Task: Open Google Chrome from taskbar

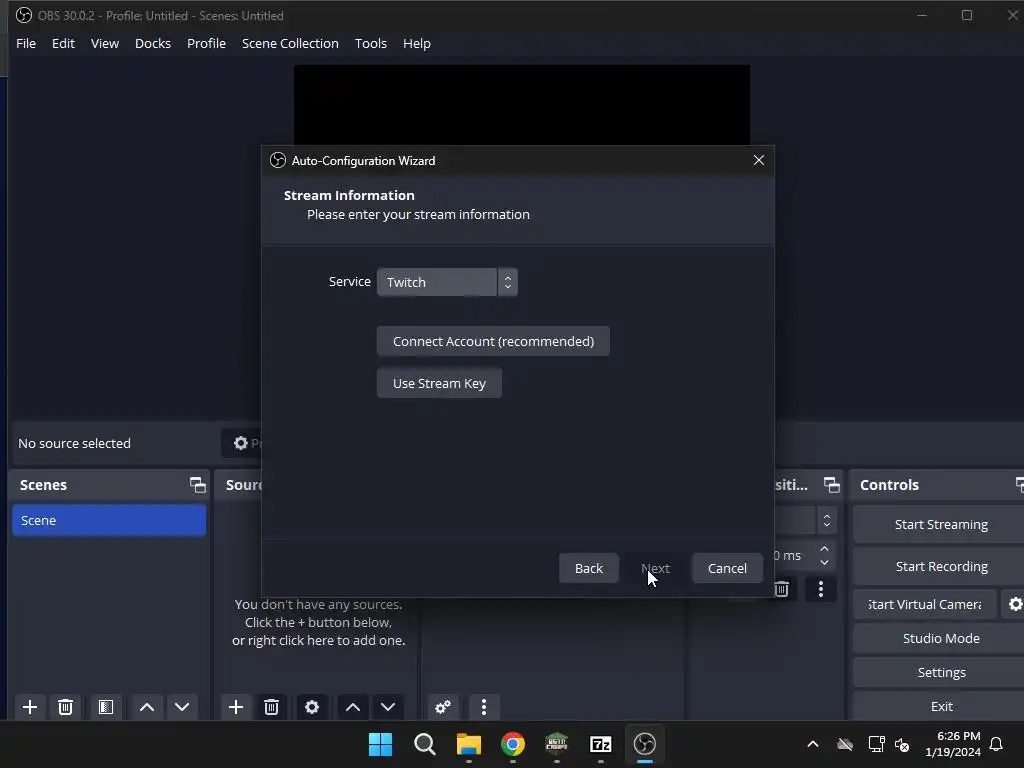Action: coord(513,744)
